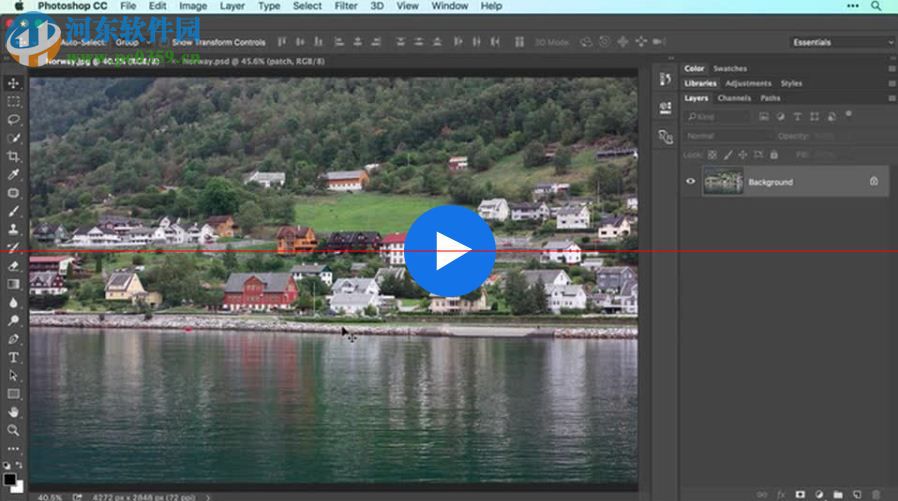Select the Path Selection tool
Screen dimensions: 898x501
pyautogui.click(x=13, y=376)
